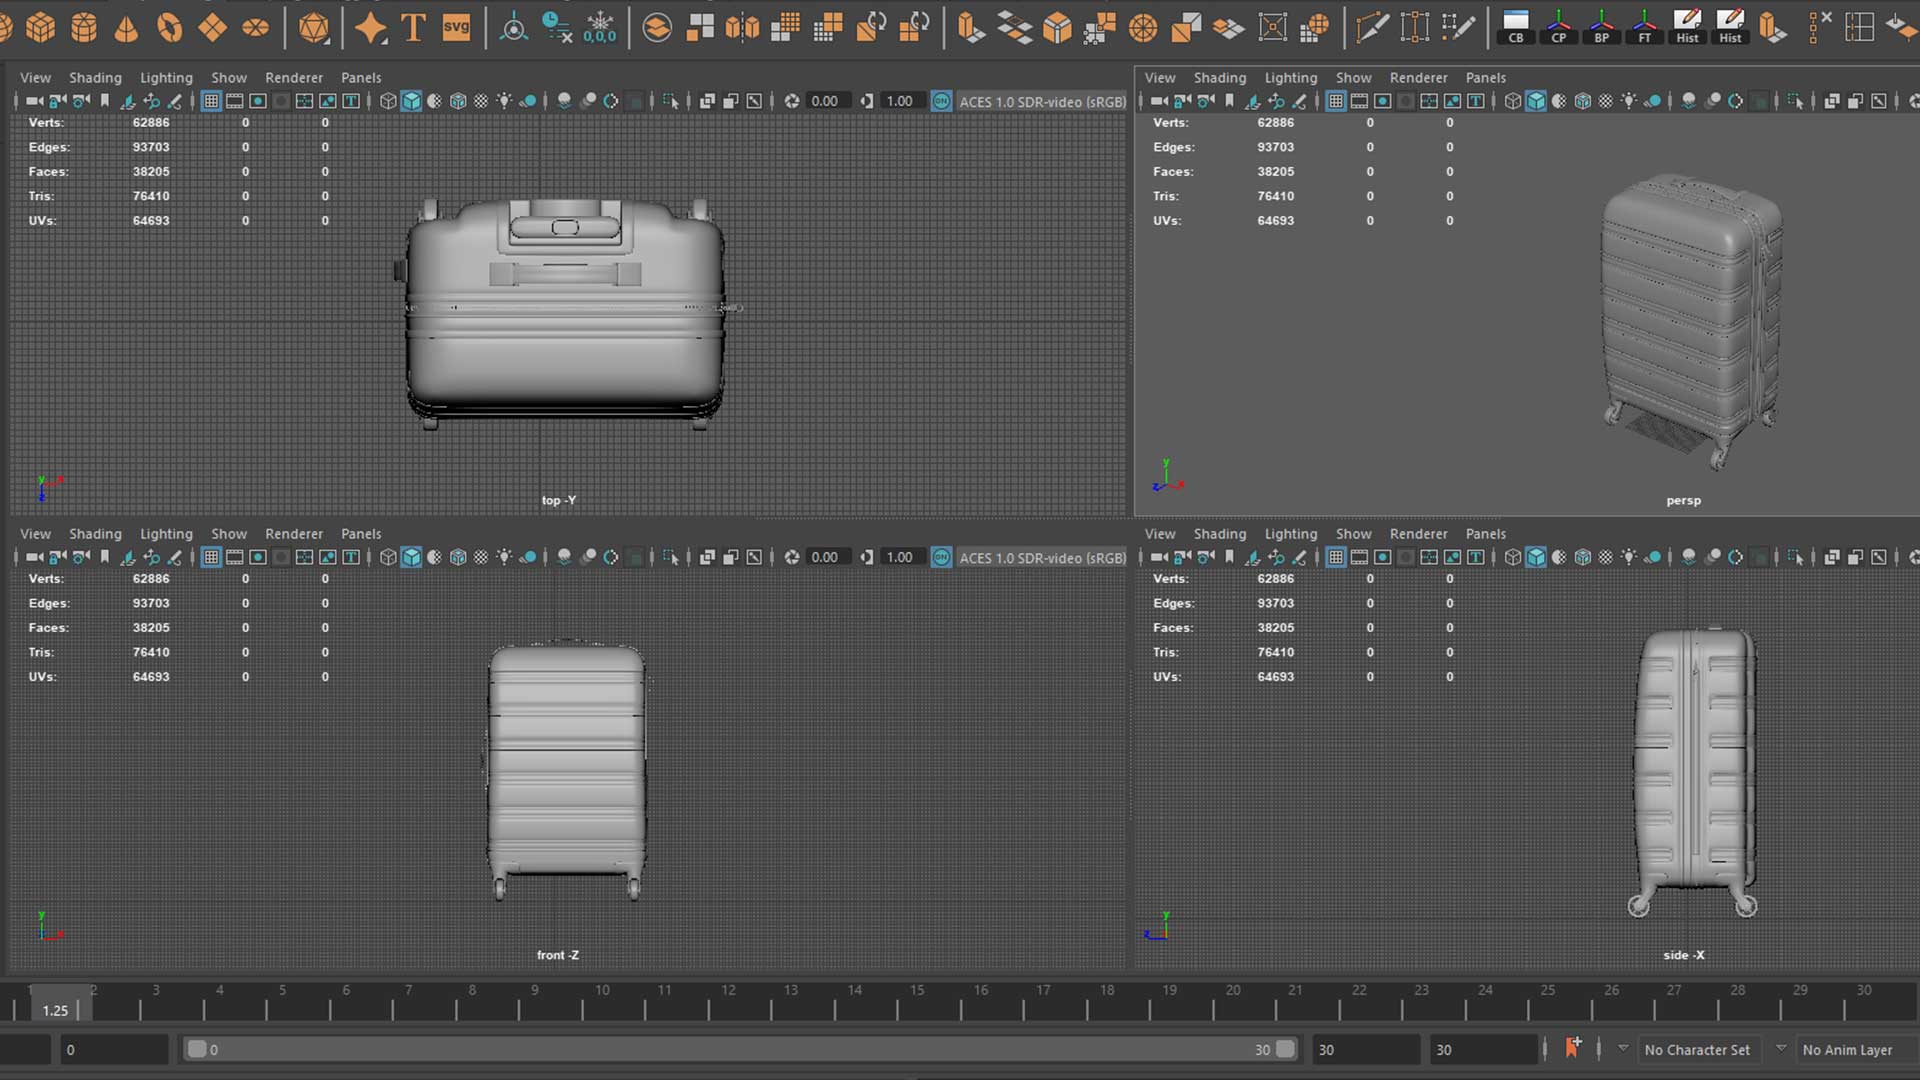Click the Mirror geometry shelf icon
This screenshot has width=1920, height=1080.
(x=742, y=28)
